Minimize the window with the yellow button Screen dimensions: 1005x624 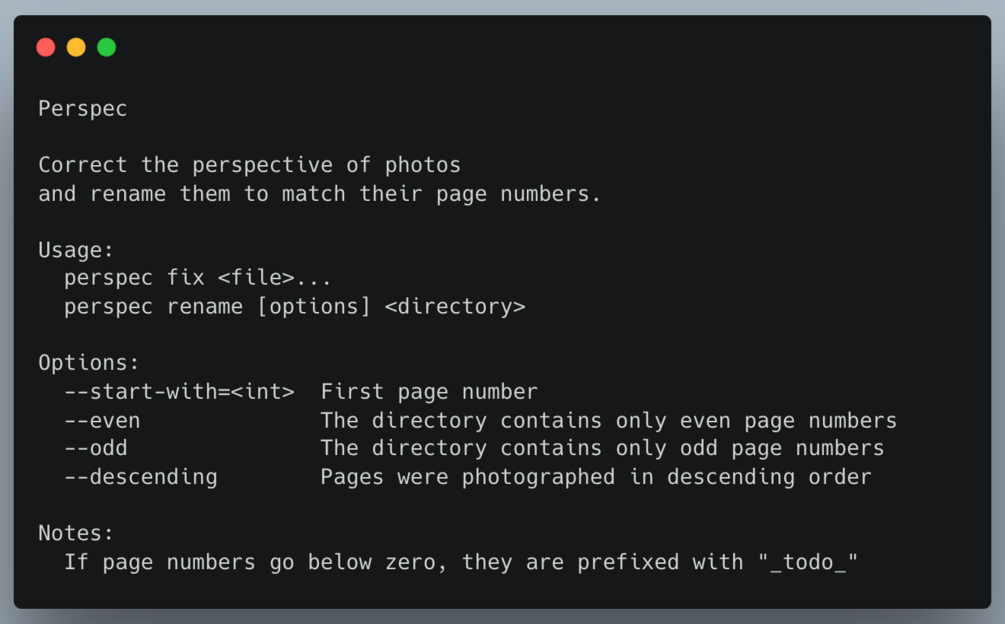click(76, 47)
